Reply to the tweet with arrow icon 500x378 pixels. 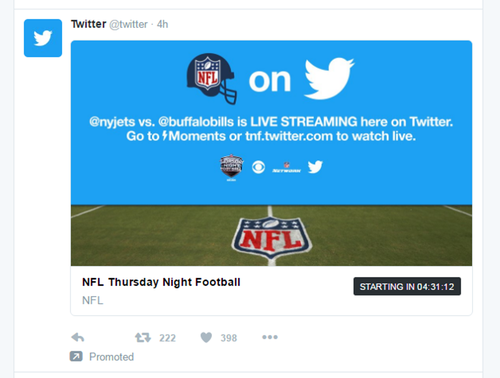[x=78, y=338]
